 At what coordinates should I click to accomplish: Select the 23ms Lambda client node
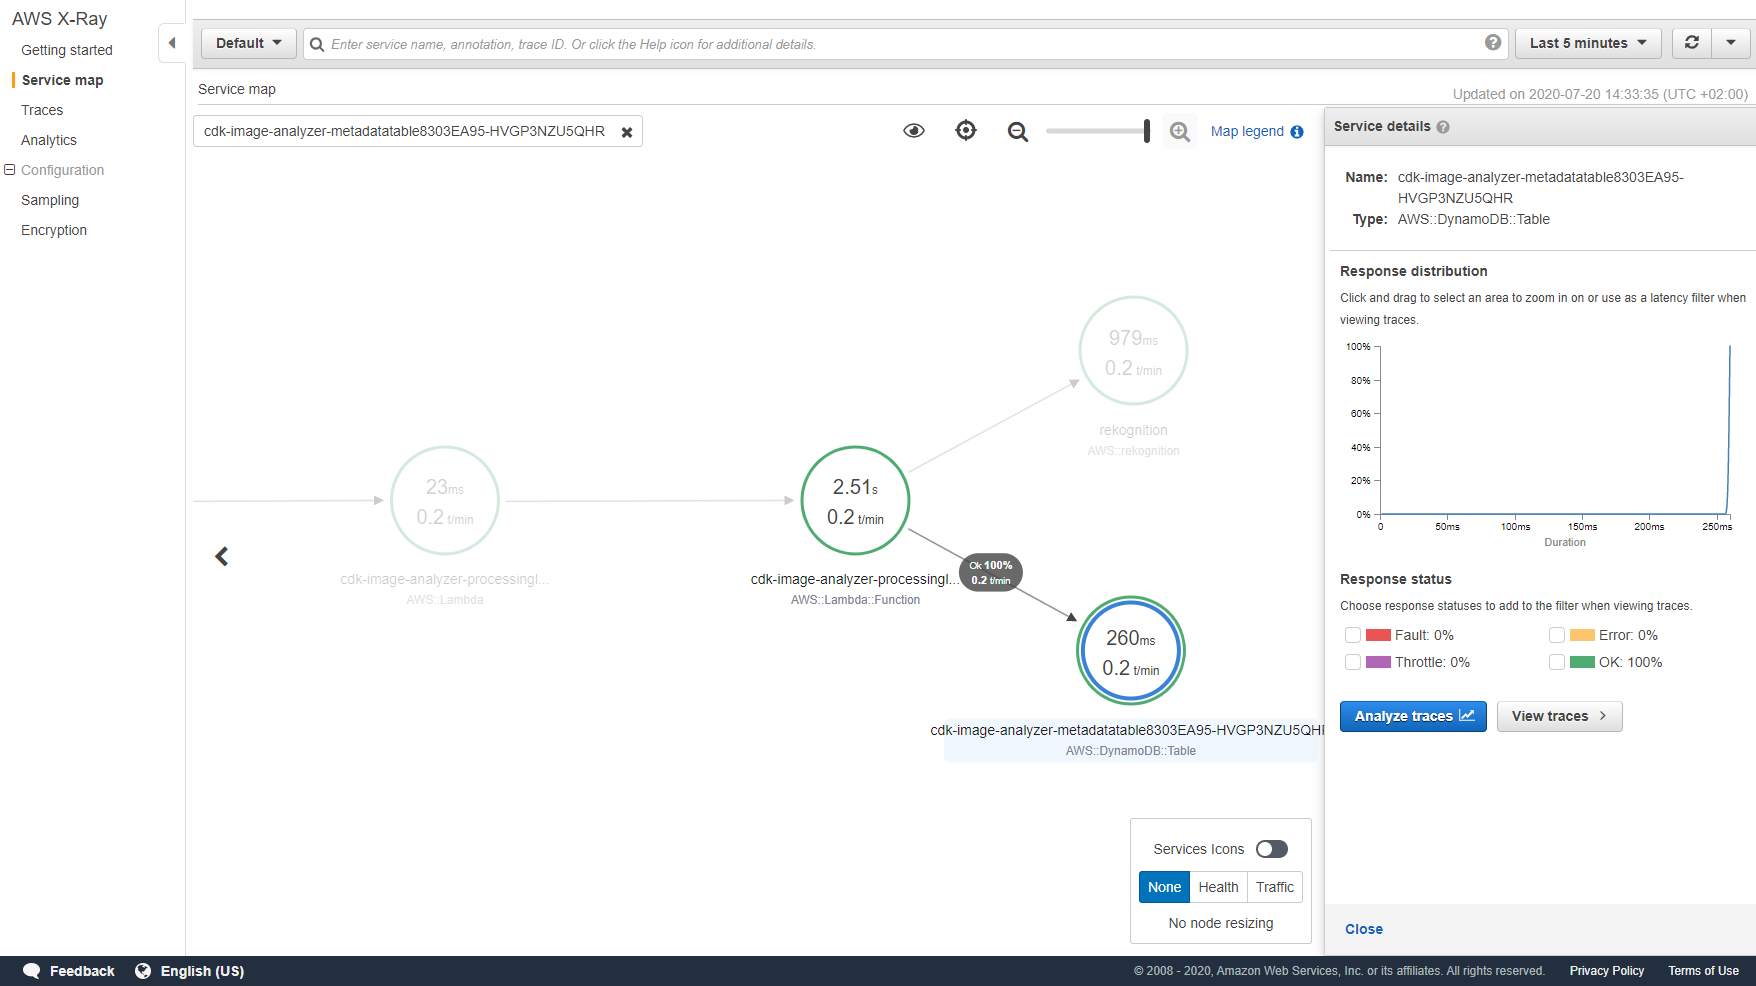tap(445, 500)
